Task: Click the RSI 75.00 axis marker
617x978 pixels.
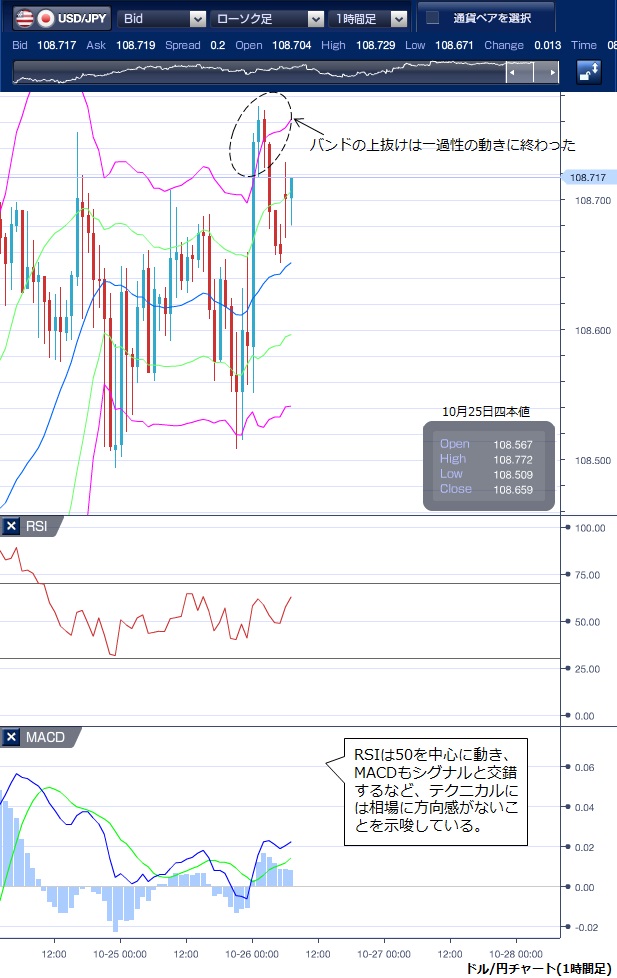Action: 589,575
